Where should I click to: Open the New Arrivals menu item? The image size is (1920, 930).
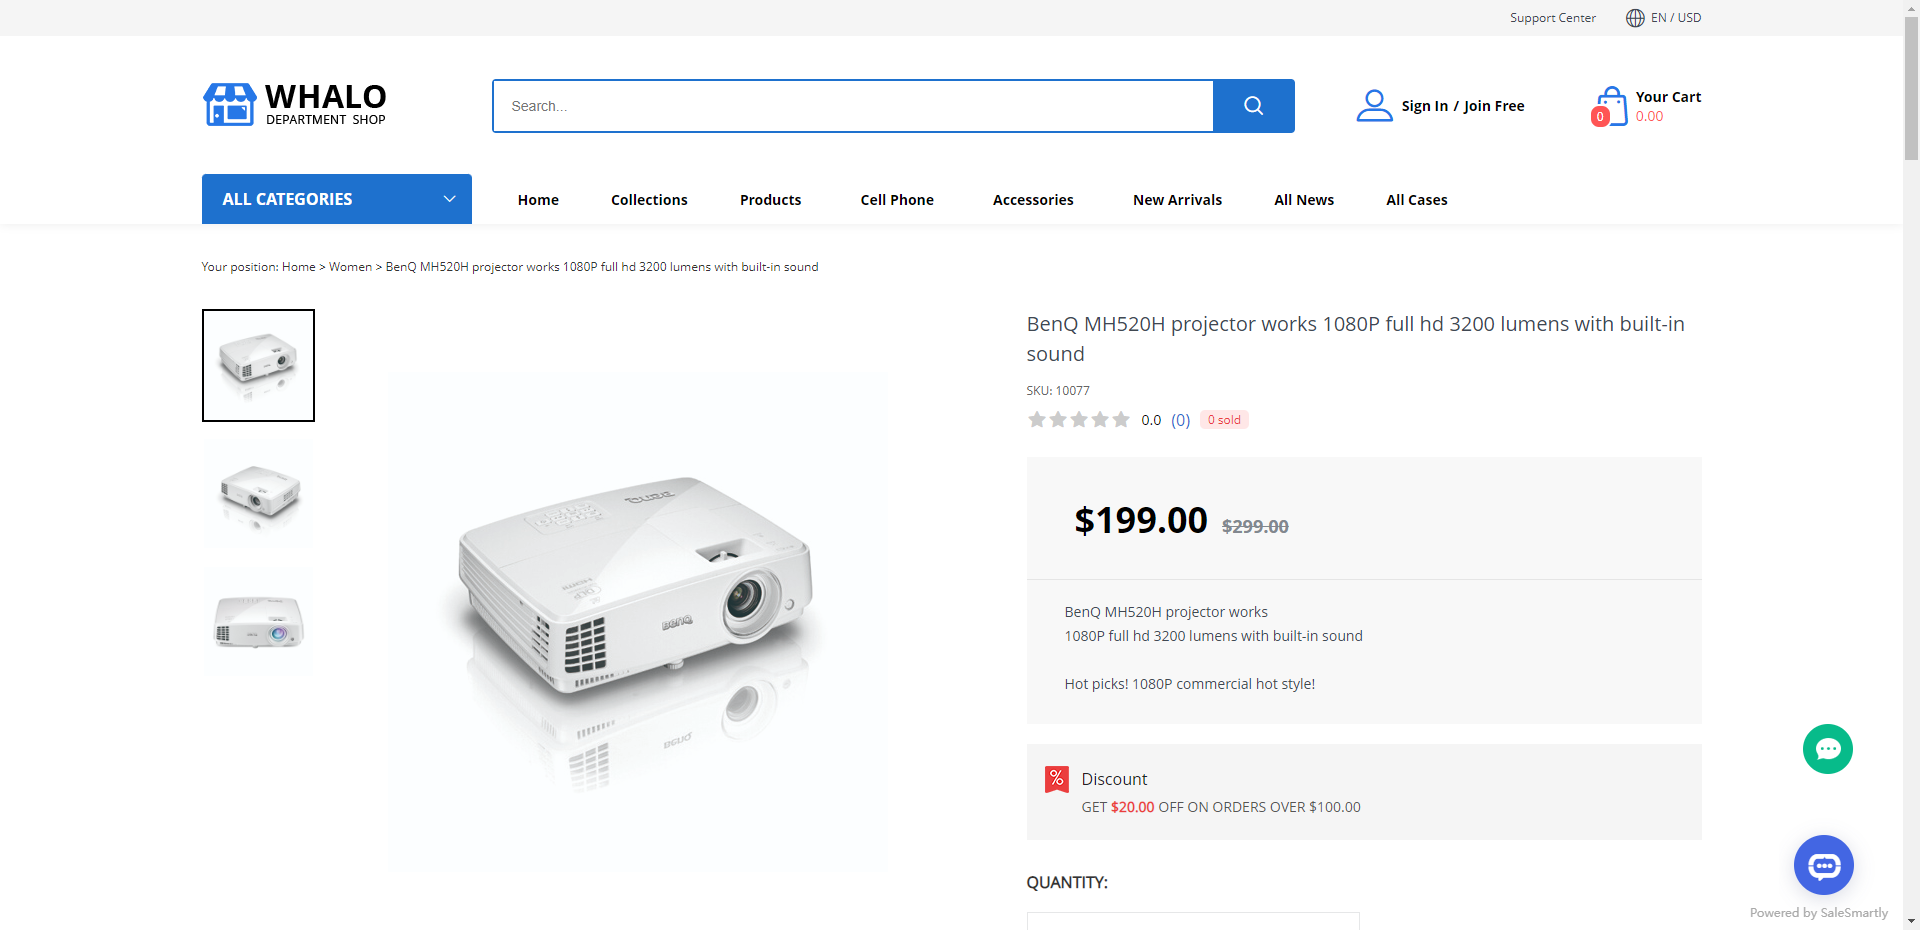pos(1177,200)
